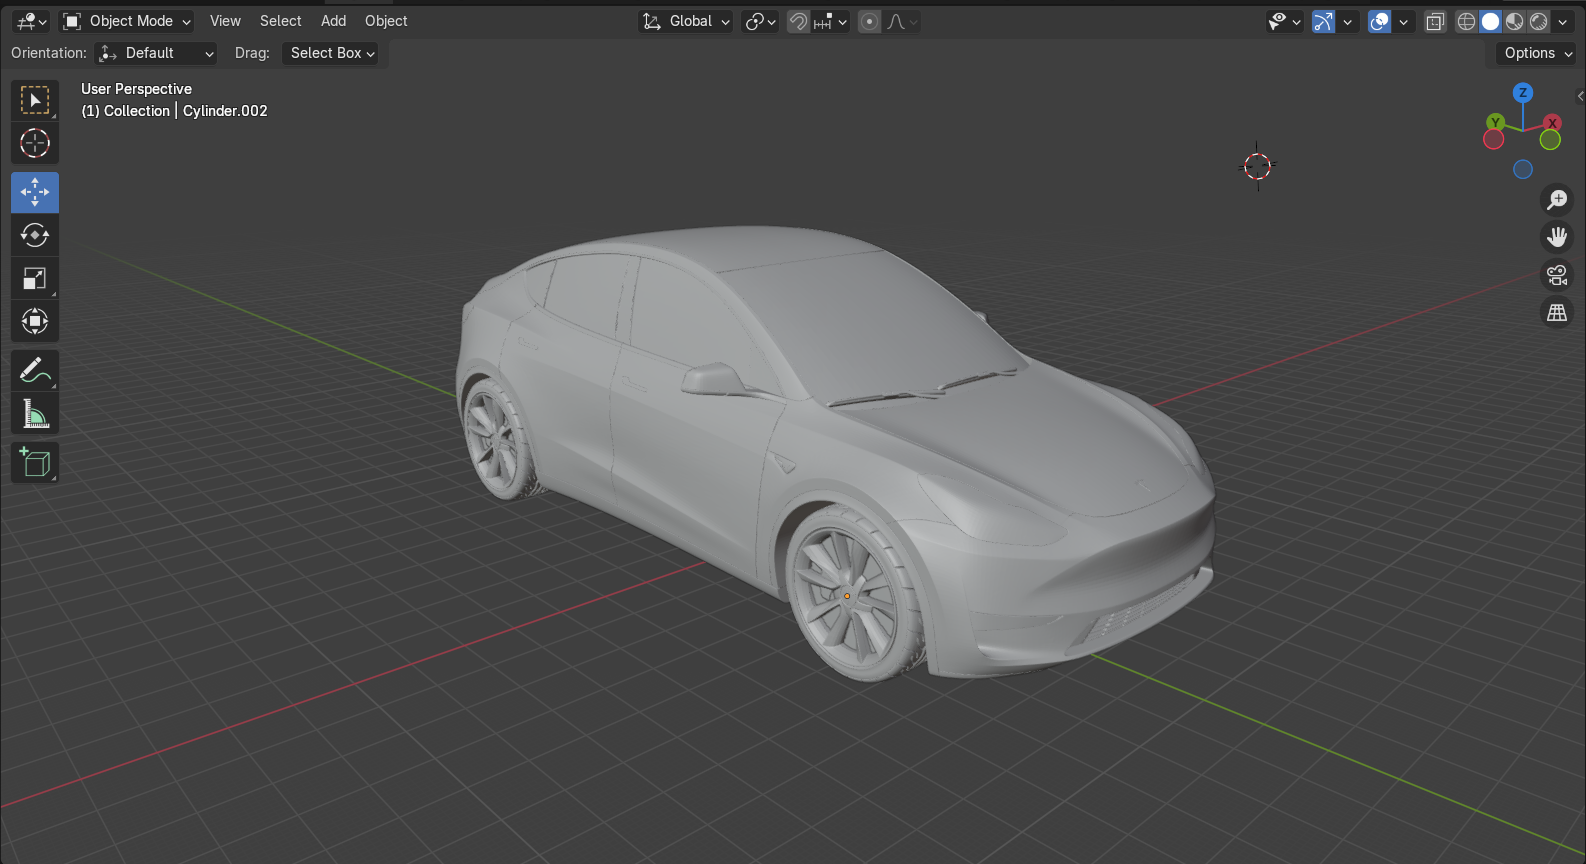Toggle X-ray view
Viewport: 1586px width, 864px height.
click(x=1435, y=21)
